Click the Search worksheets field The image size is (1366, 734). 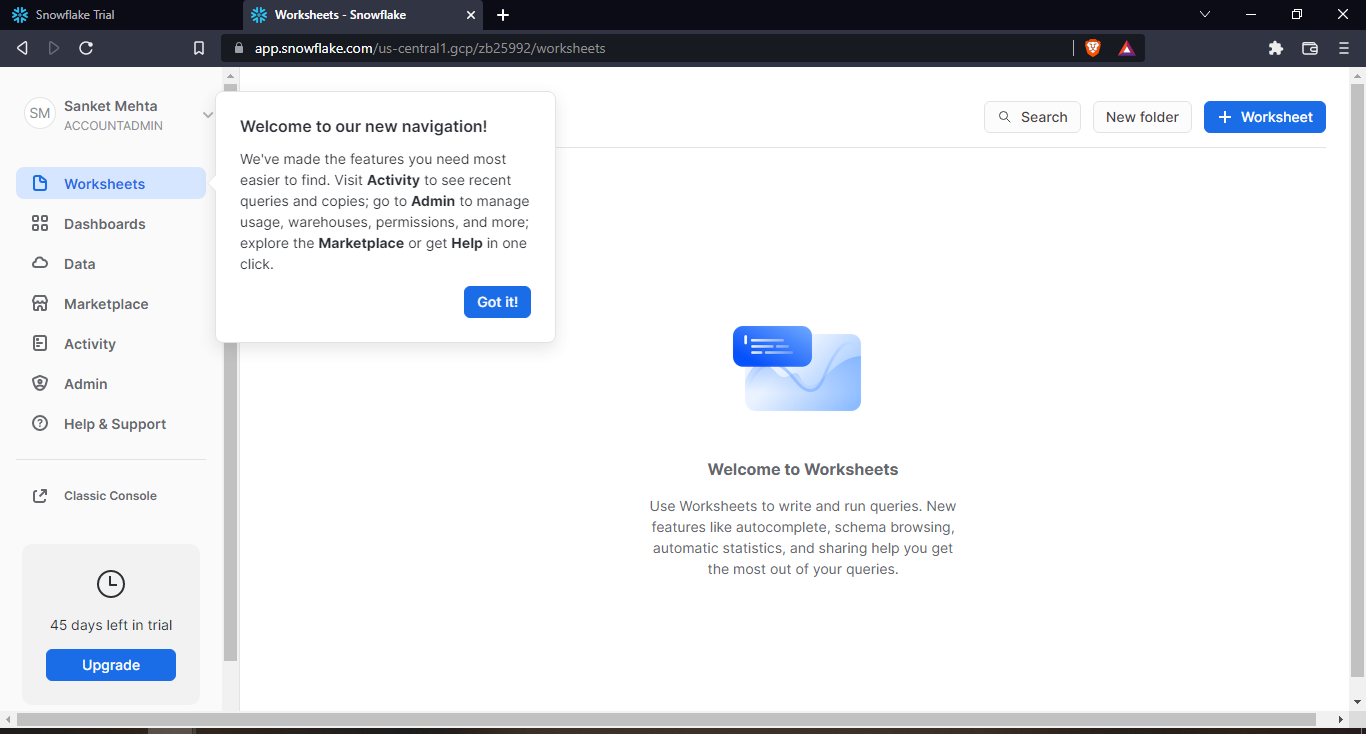click(1032, 117)
